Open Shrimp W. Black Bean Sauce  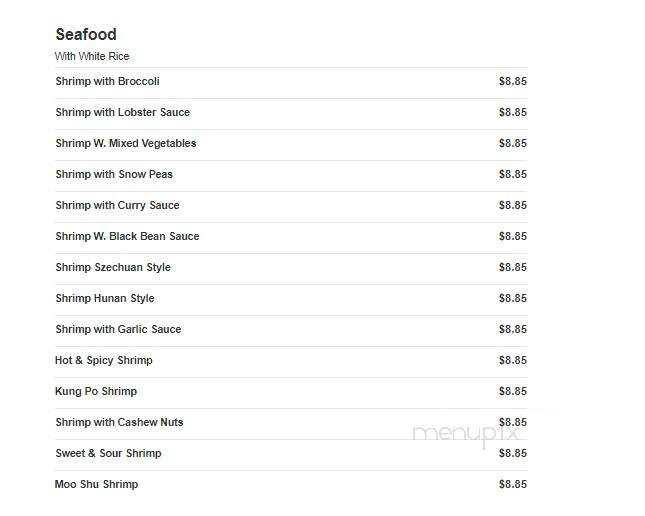(x=128, y=236)
